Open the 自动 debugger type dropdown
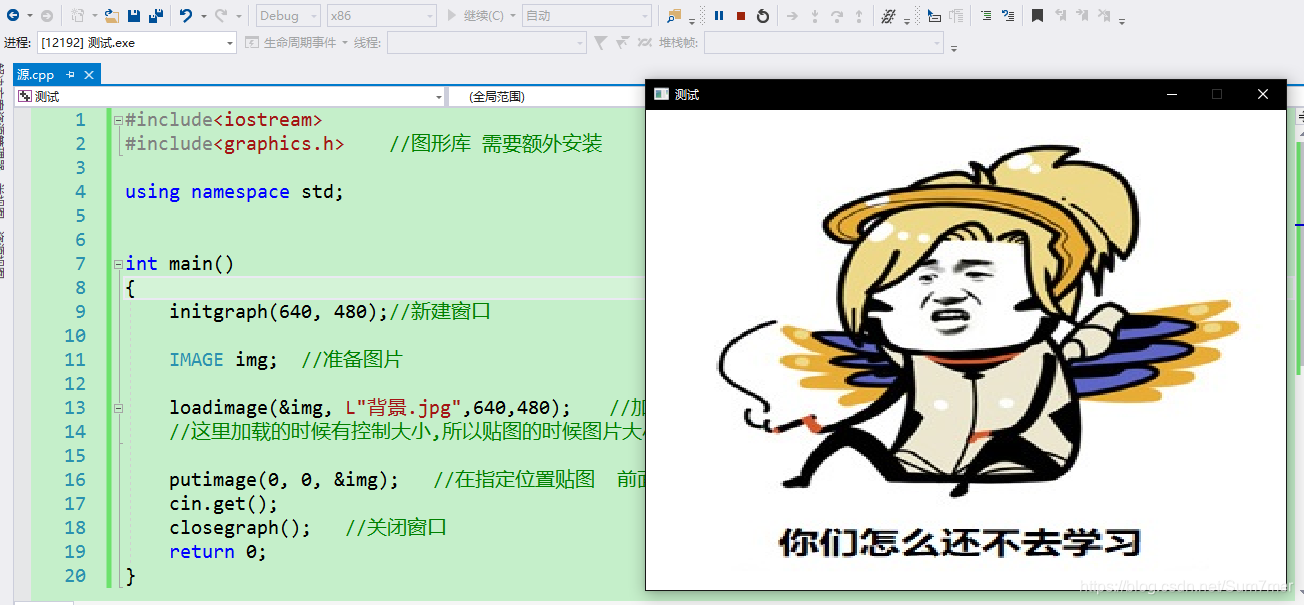The width and height of the screenshot is (1304, 605). 587,16
